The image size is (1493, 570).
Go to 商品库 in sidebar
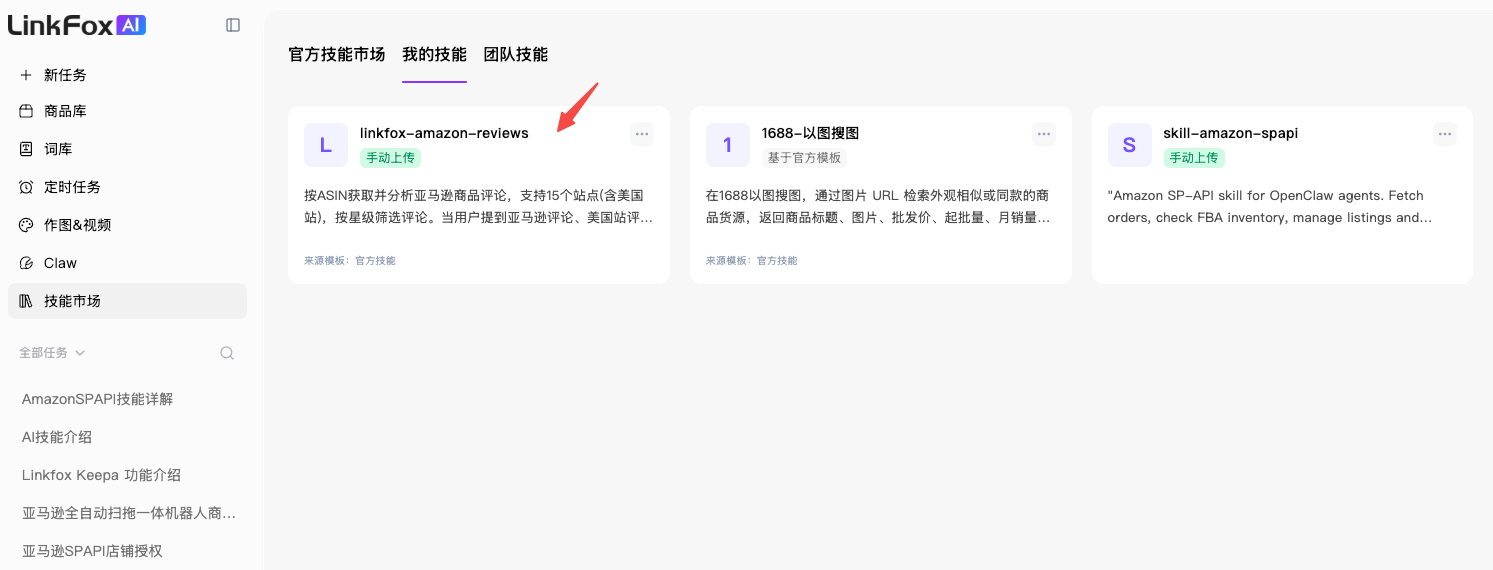(127, 111)
